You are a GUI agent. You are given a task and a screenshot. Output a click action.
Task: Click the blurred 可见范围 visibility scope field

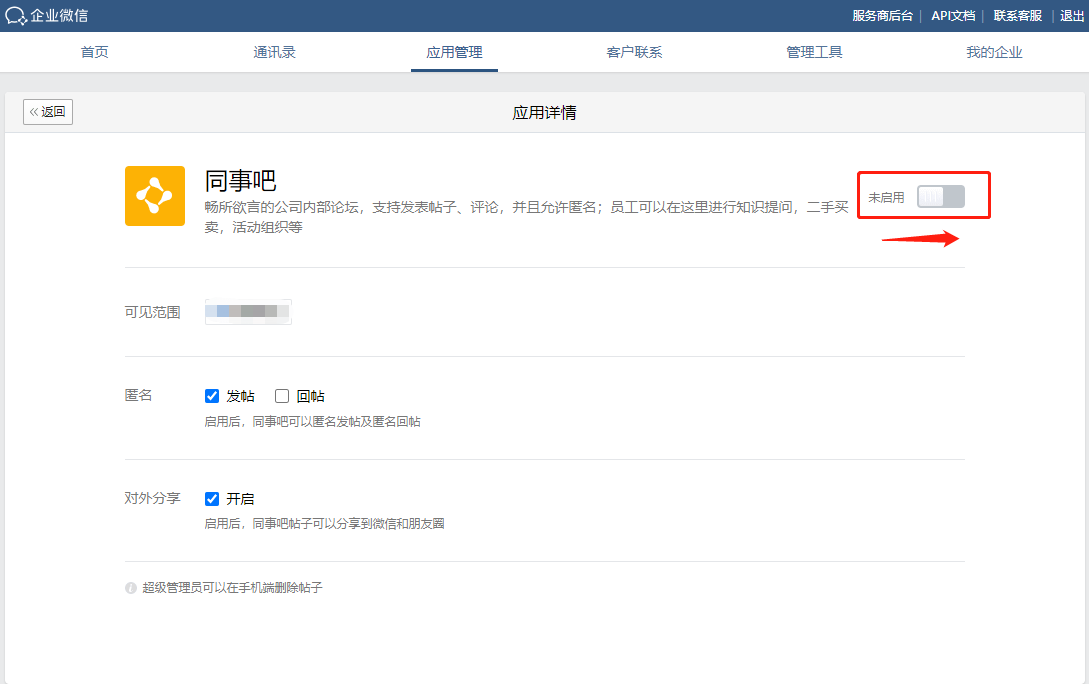[x=248, y=312]
